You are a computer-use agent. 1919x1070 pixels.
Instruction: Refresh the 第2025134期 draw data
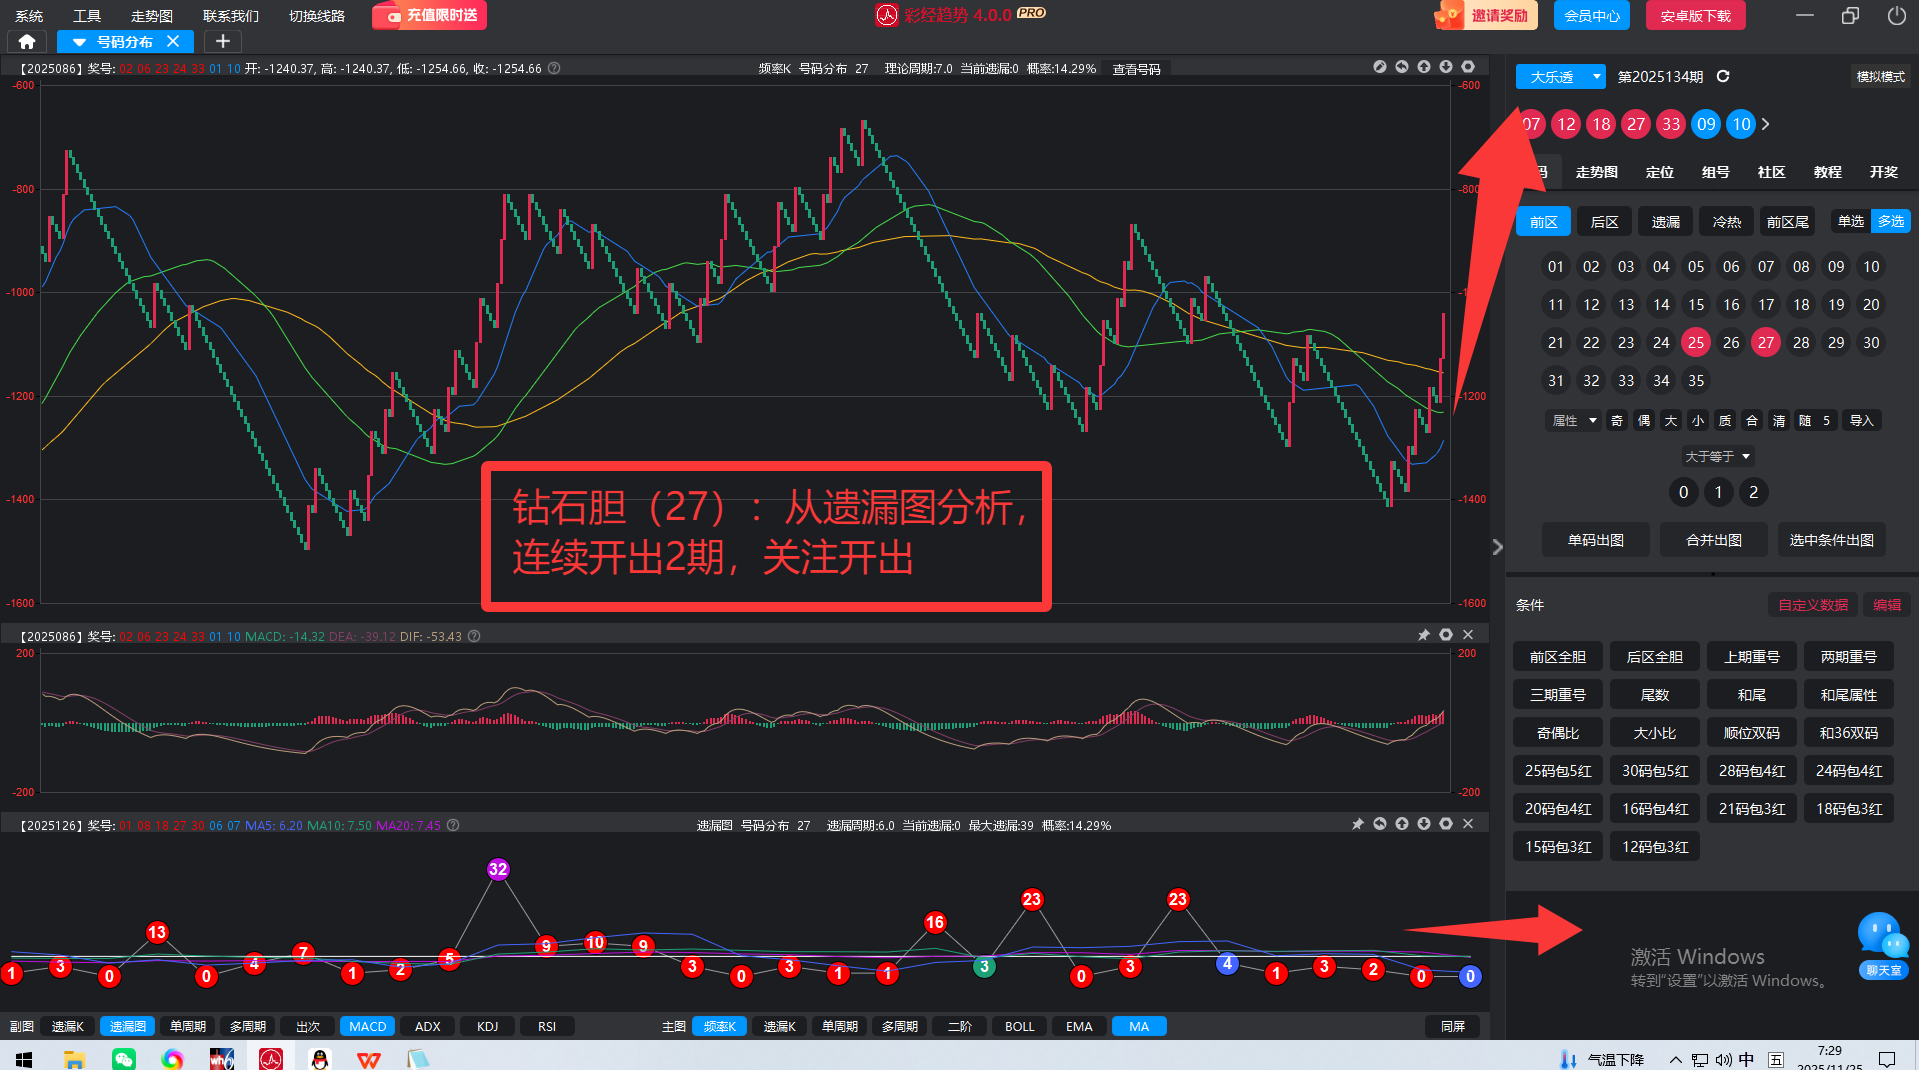[x=1723, y=76]
